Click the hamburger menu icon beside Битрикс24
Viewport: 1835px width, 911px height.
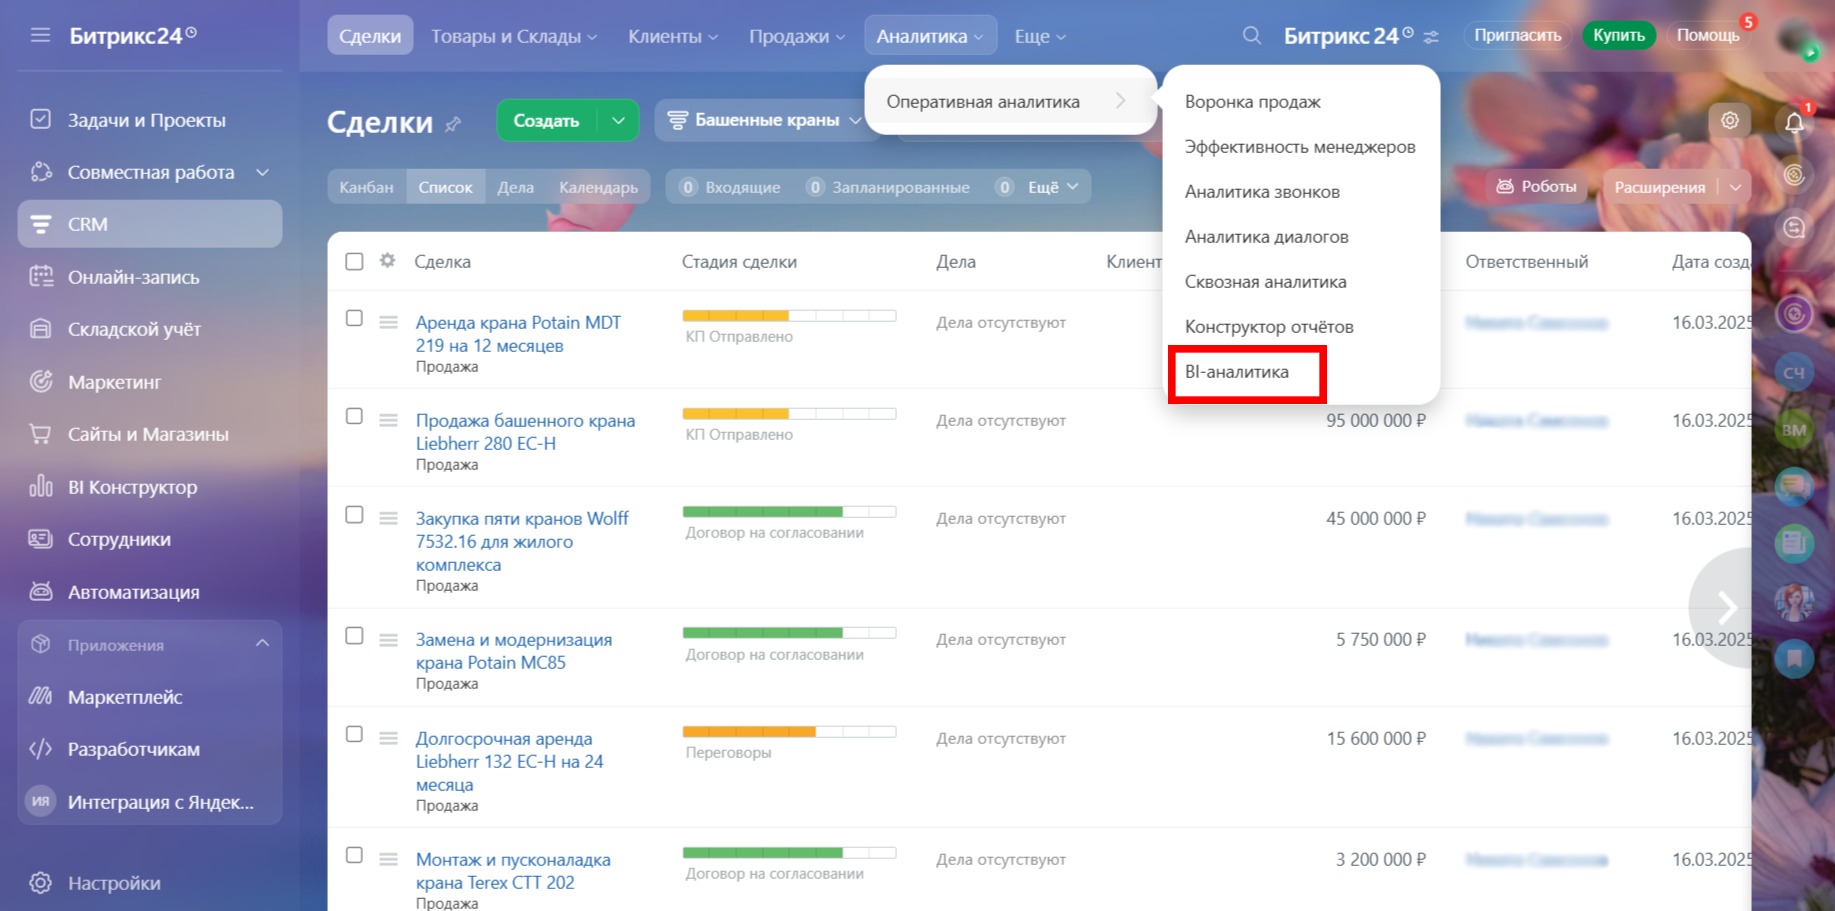click(x=40, y=36)
